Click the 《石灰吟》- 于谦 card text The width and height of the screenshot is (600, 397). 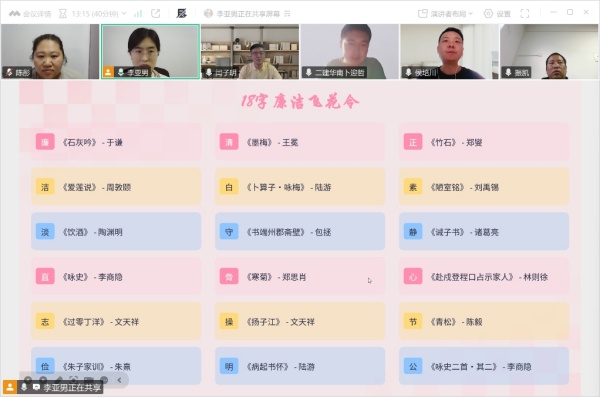pos(92,142)
